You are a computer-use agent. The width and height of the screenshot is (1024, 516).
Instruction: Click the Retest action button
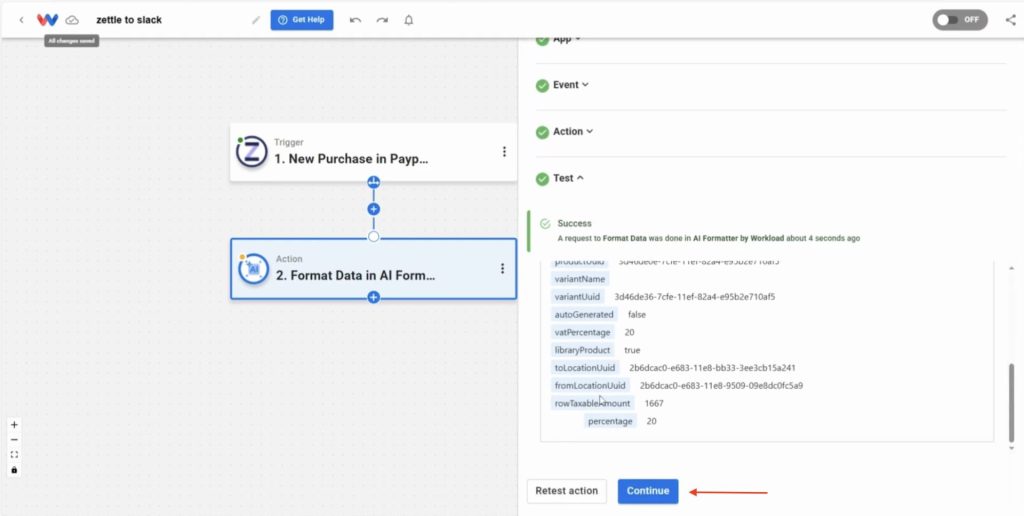(566, 491)
